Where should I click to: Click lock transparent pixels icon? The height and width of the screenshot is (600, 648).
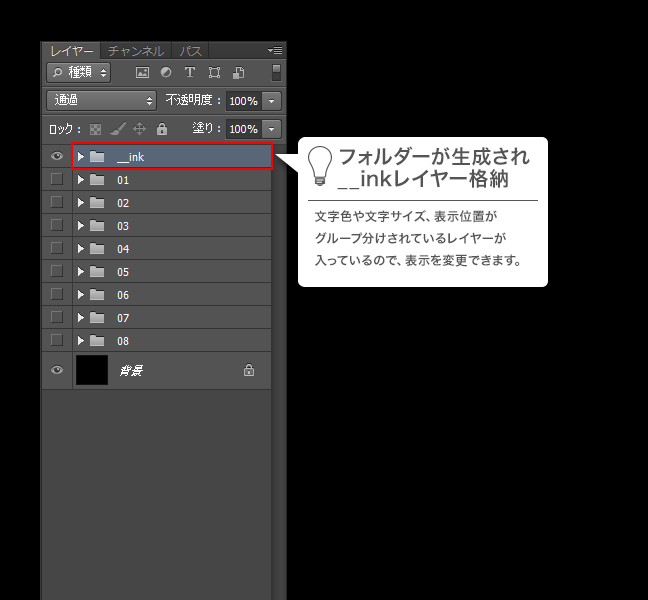[x=96, y=129]
